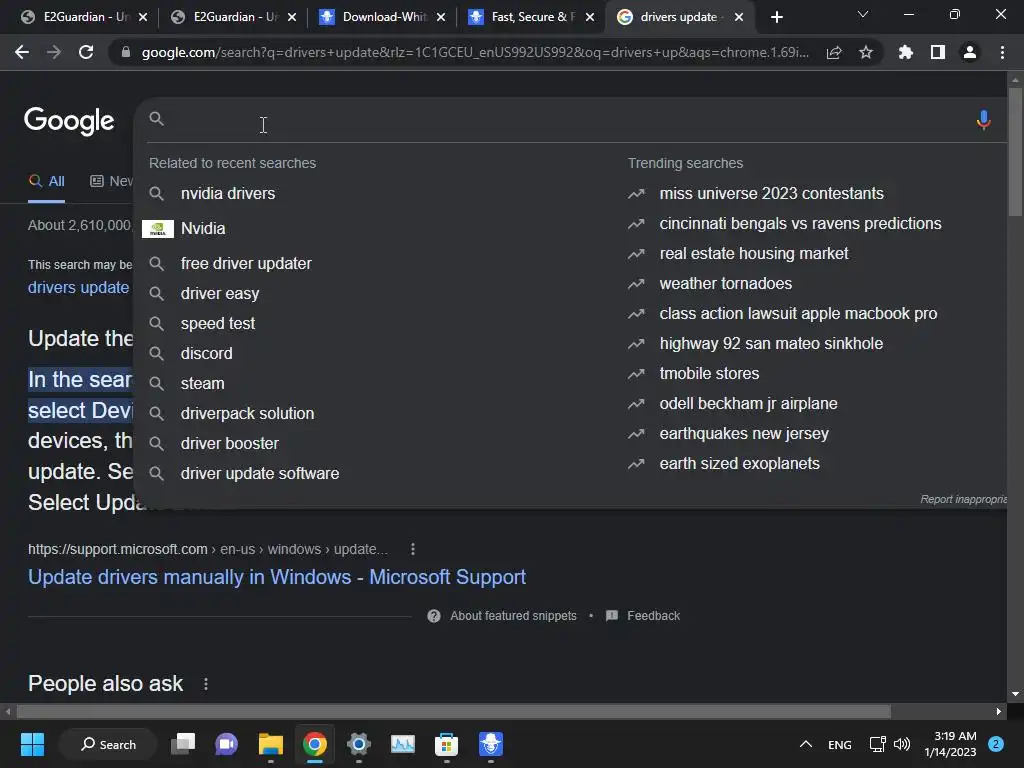Open Microsoft Store from the taskbar
The width and height of the screenshot is (1024, 768).
point(447,744)
